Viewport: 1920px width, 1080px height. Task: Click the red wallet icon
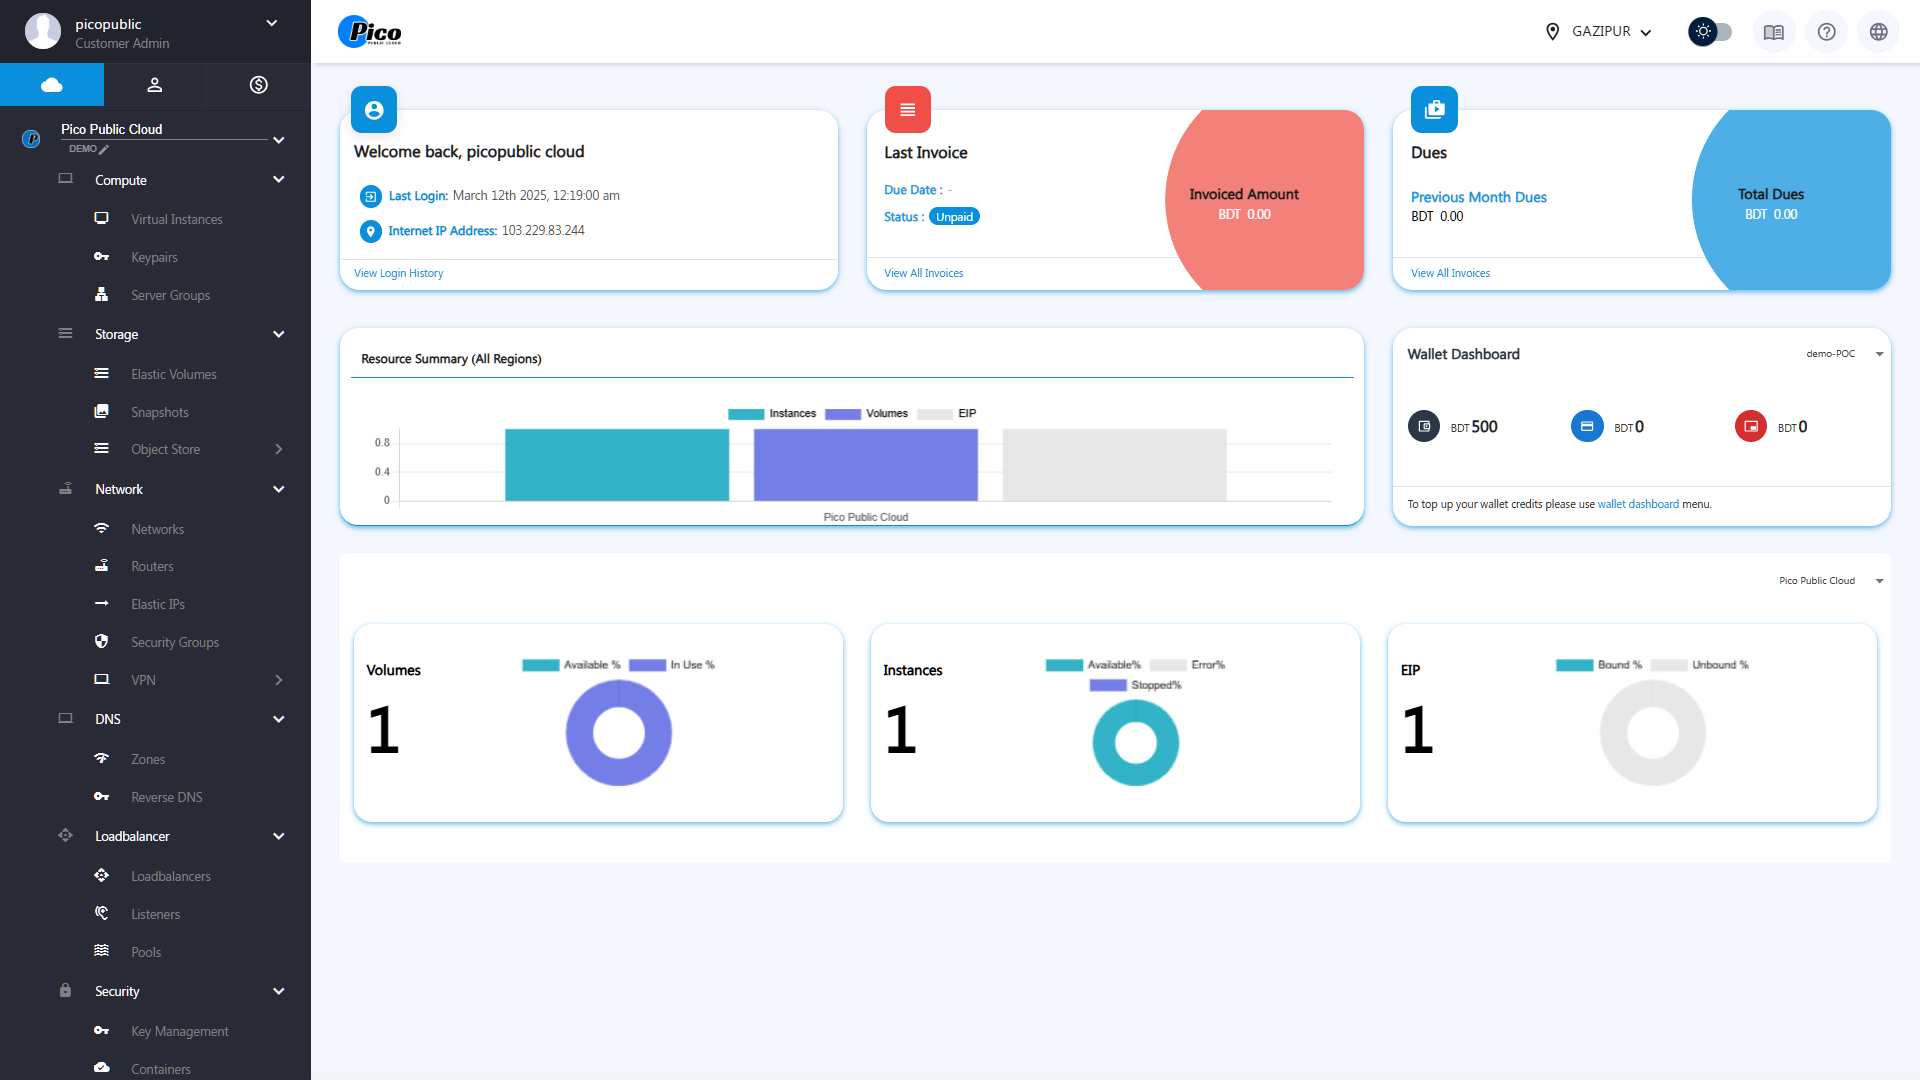tap(1750, 427)
